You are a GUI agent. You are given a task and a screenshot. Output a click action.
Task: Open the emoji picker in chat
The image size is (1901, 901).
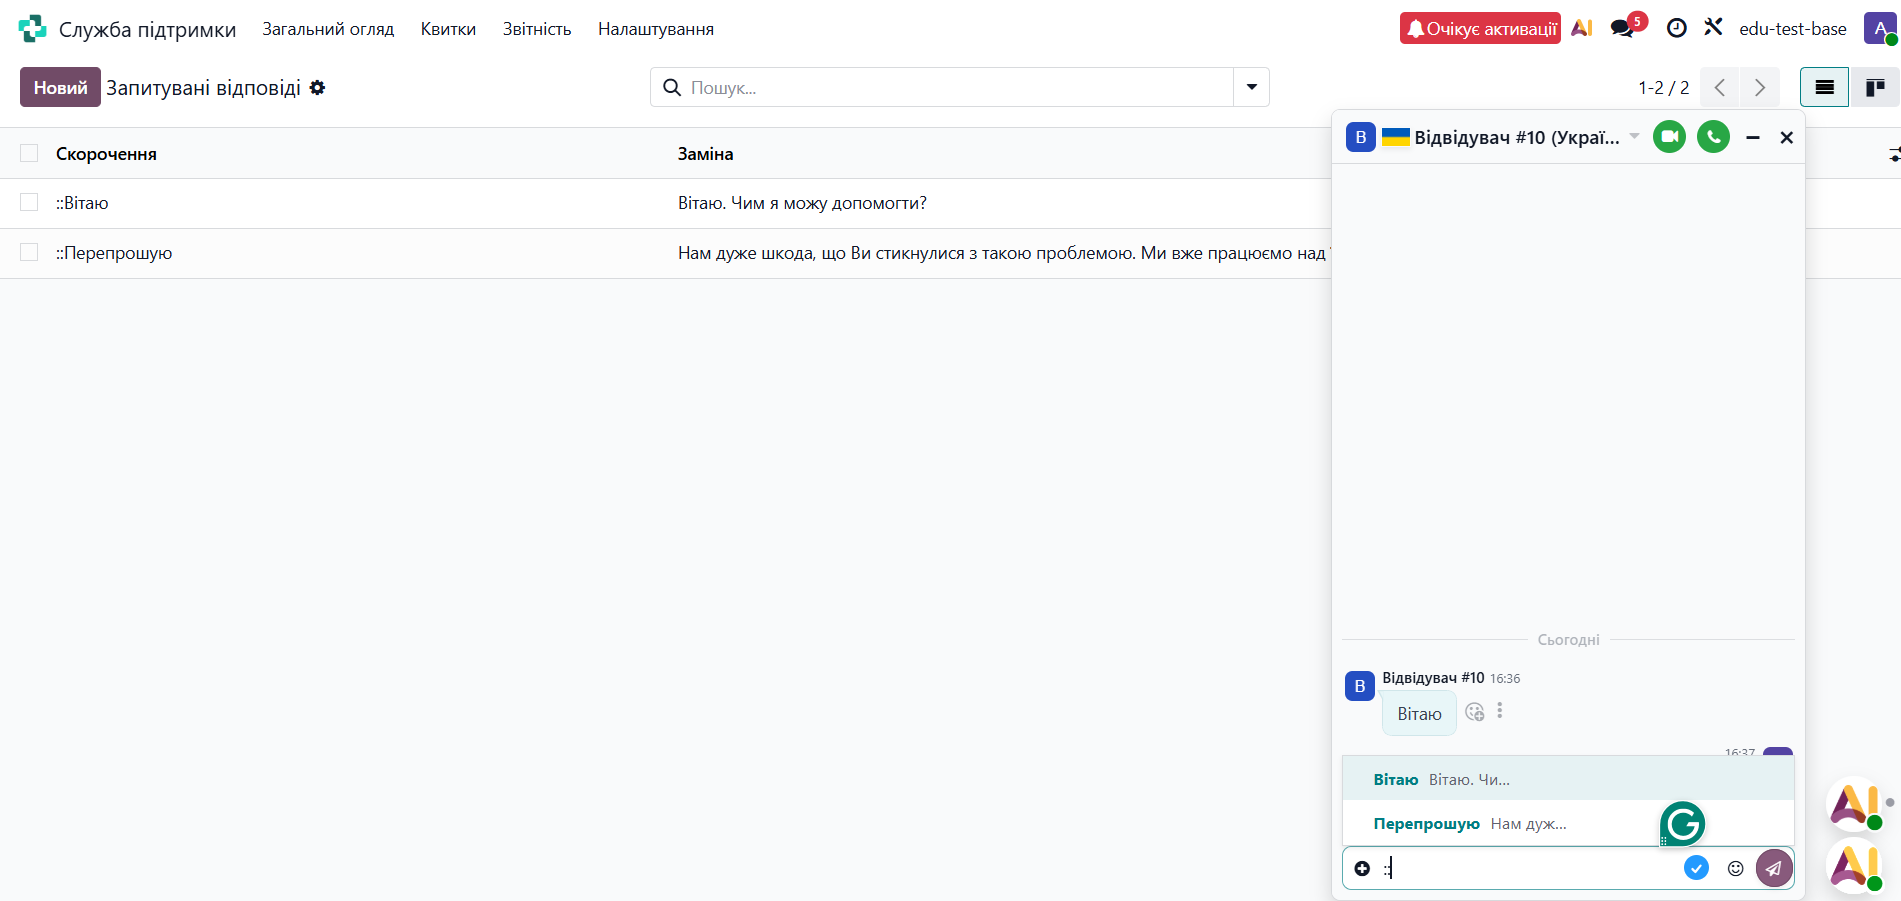click(x=1736, y=868)
